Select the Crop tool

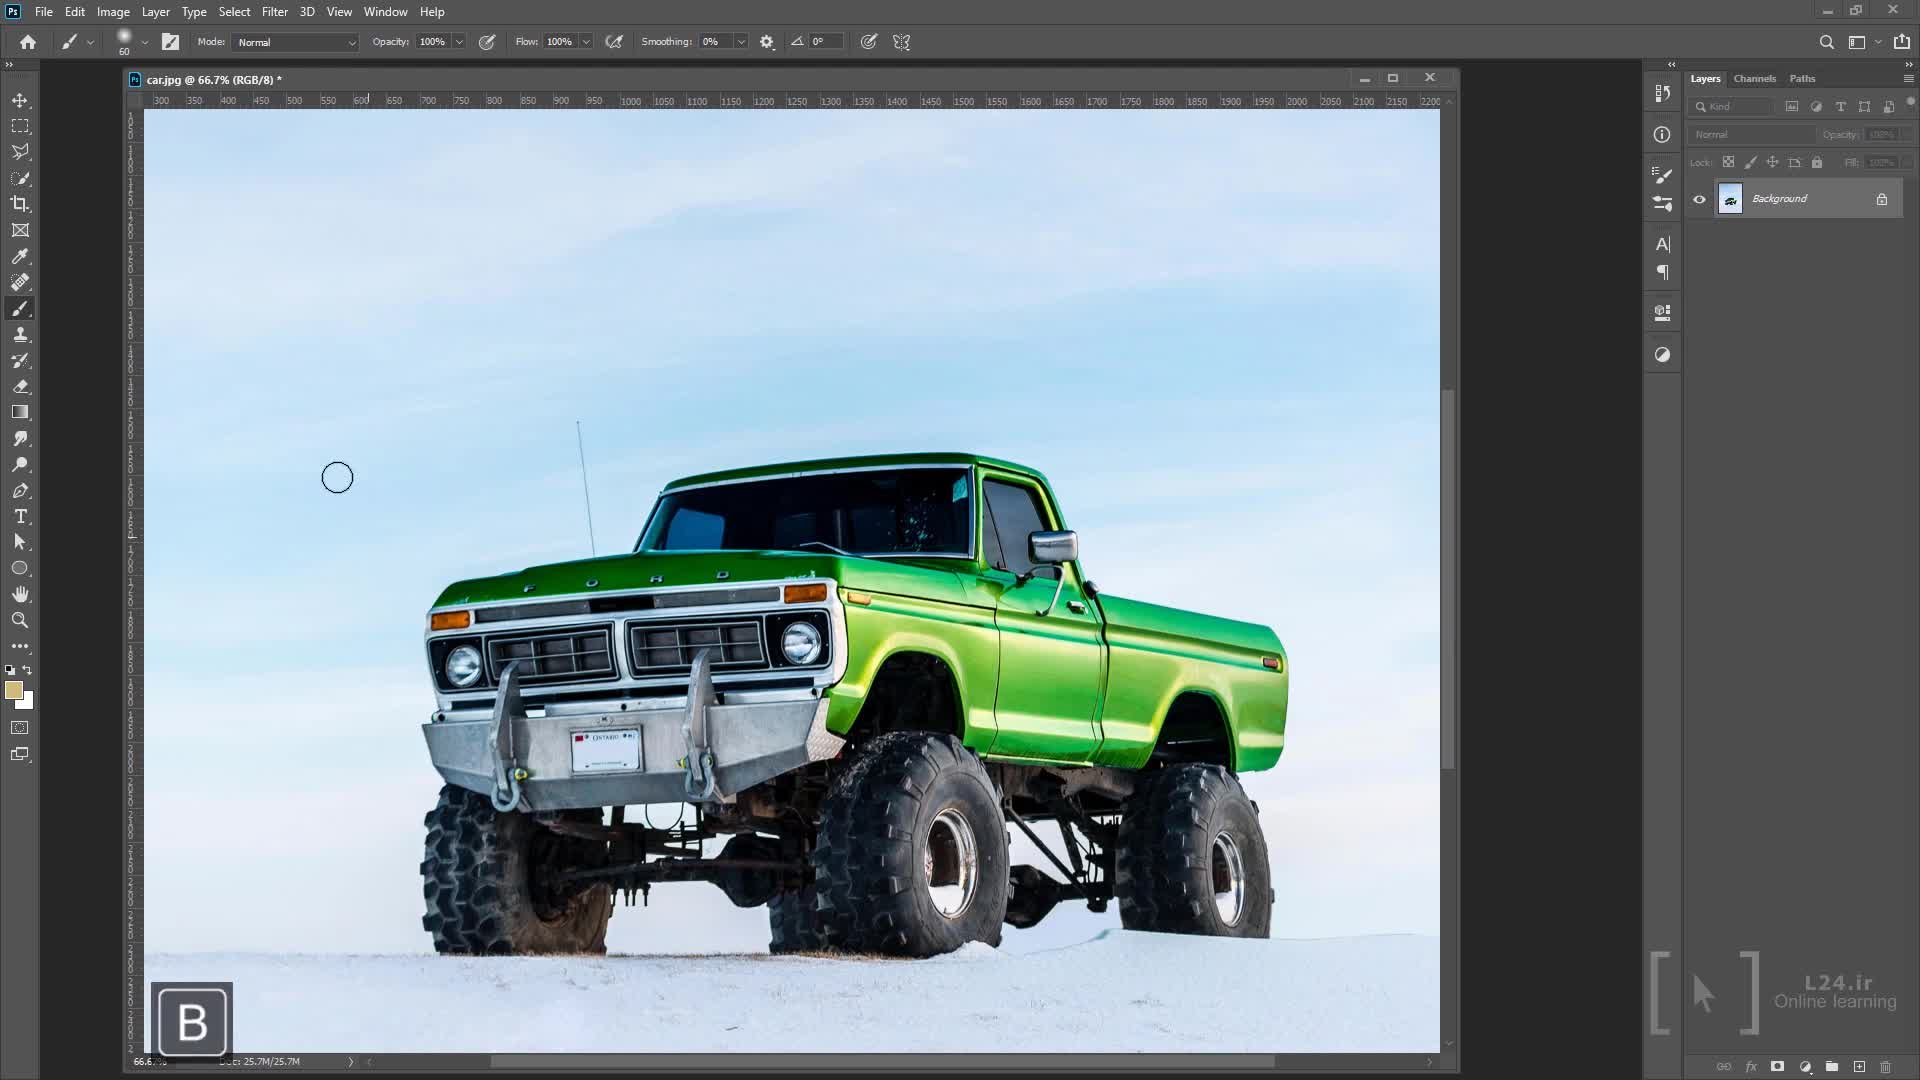click(x=20, y=204)
